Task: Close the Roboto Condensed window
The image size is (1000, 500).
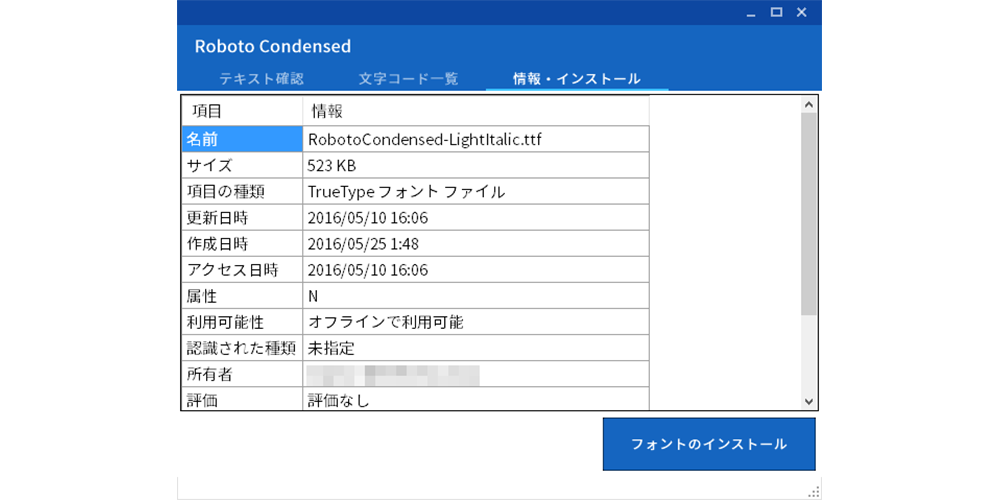Action: pos(802,13)
